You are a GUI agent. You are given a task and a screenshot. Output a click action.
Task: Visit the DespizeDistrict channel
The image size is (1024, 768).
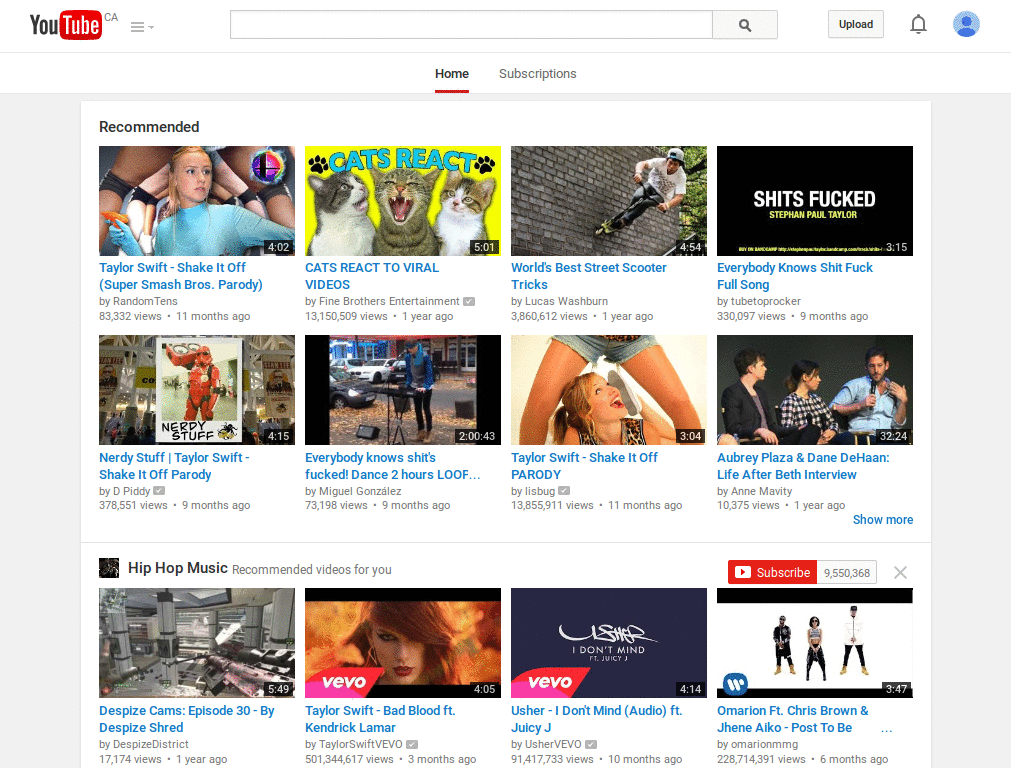tap(151, 744)
